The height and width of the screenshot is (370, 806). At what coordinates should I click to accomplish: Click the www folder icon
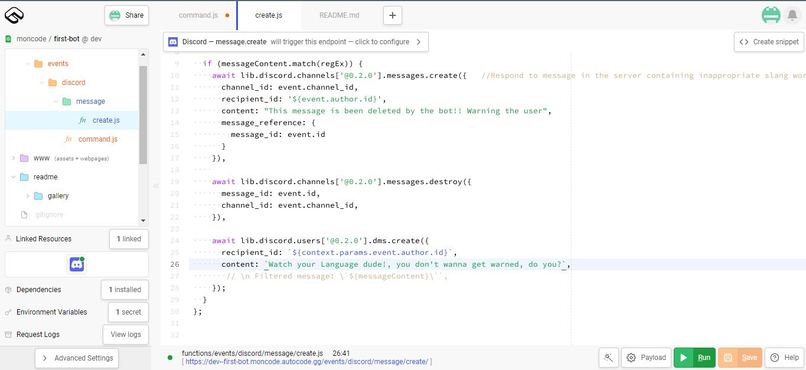24,158
